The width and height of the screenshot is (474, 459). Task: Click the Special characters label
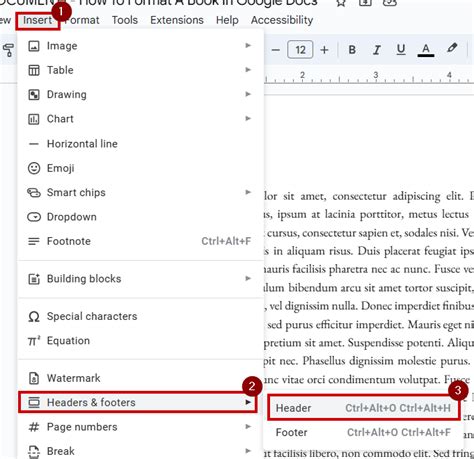coord(92,316)
